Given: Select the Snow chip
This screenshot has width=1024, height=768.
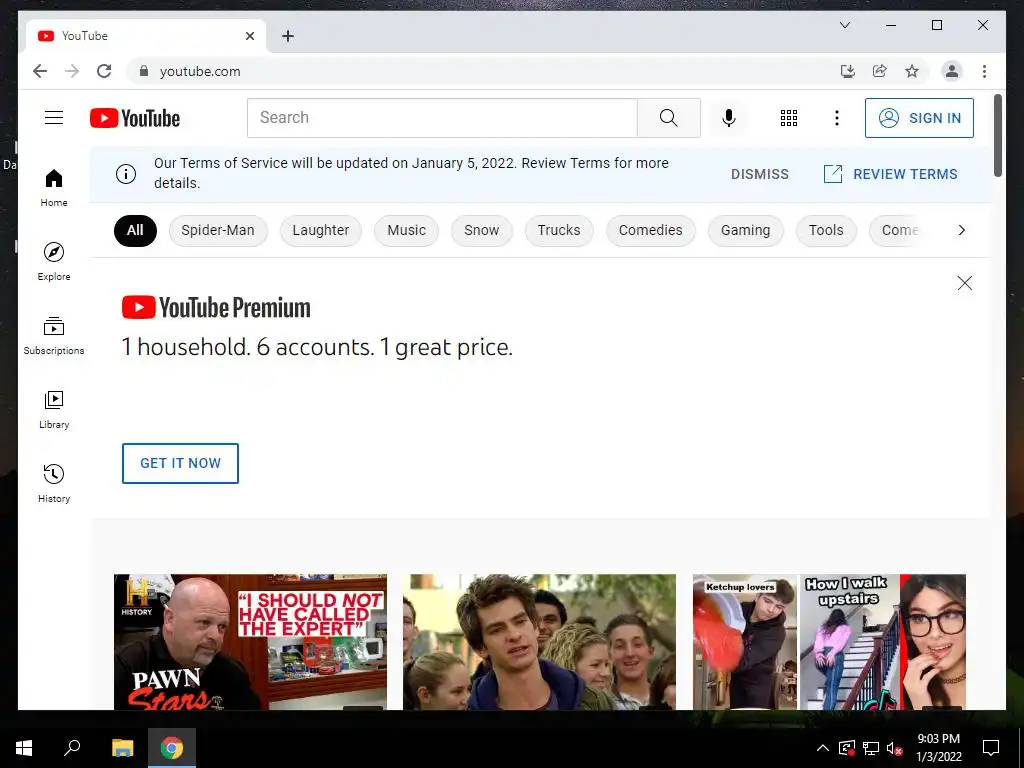Looking at the screenshot, I should [x=481, y=231].
